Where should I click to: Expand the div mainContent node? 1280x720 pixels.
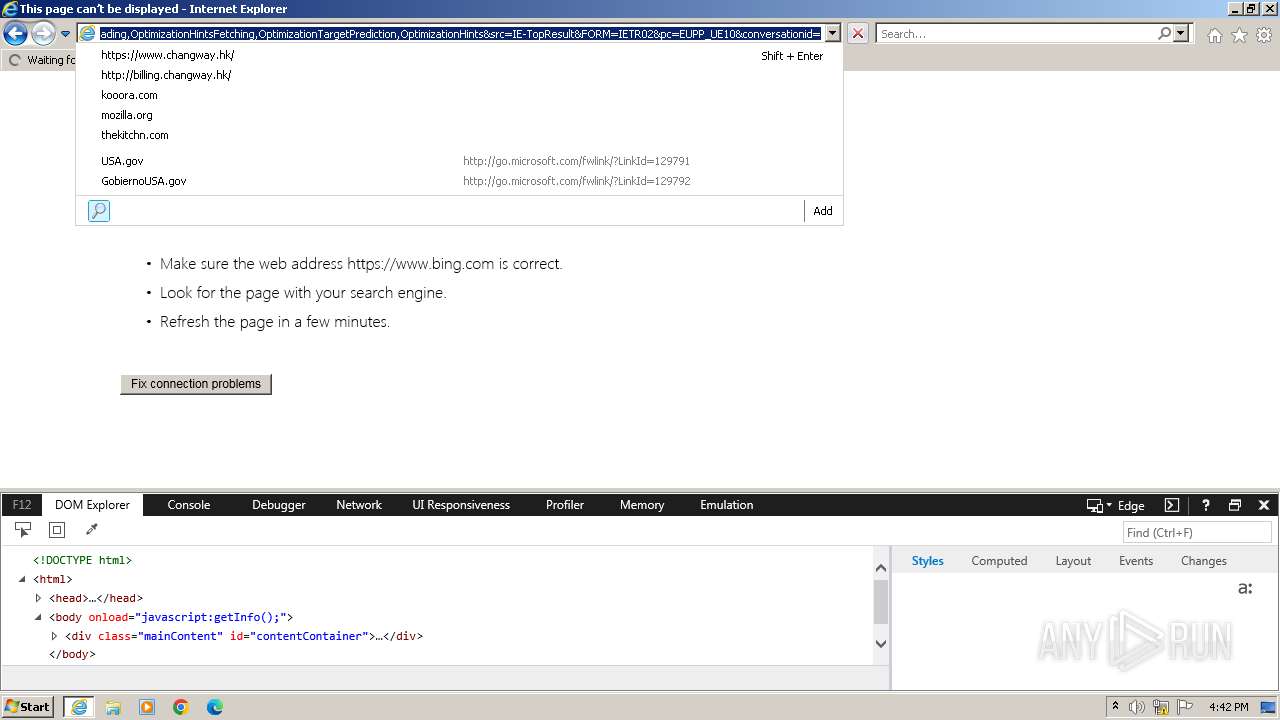(54, 636)
